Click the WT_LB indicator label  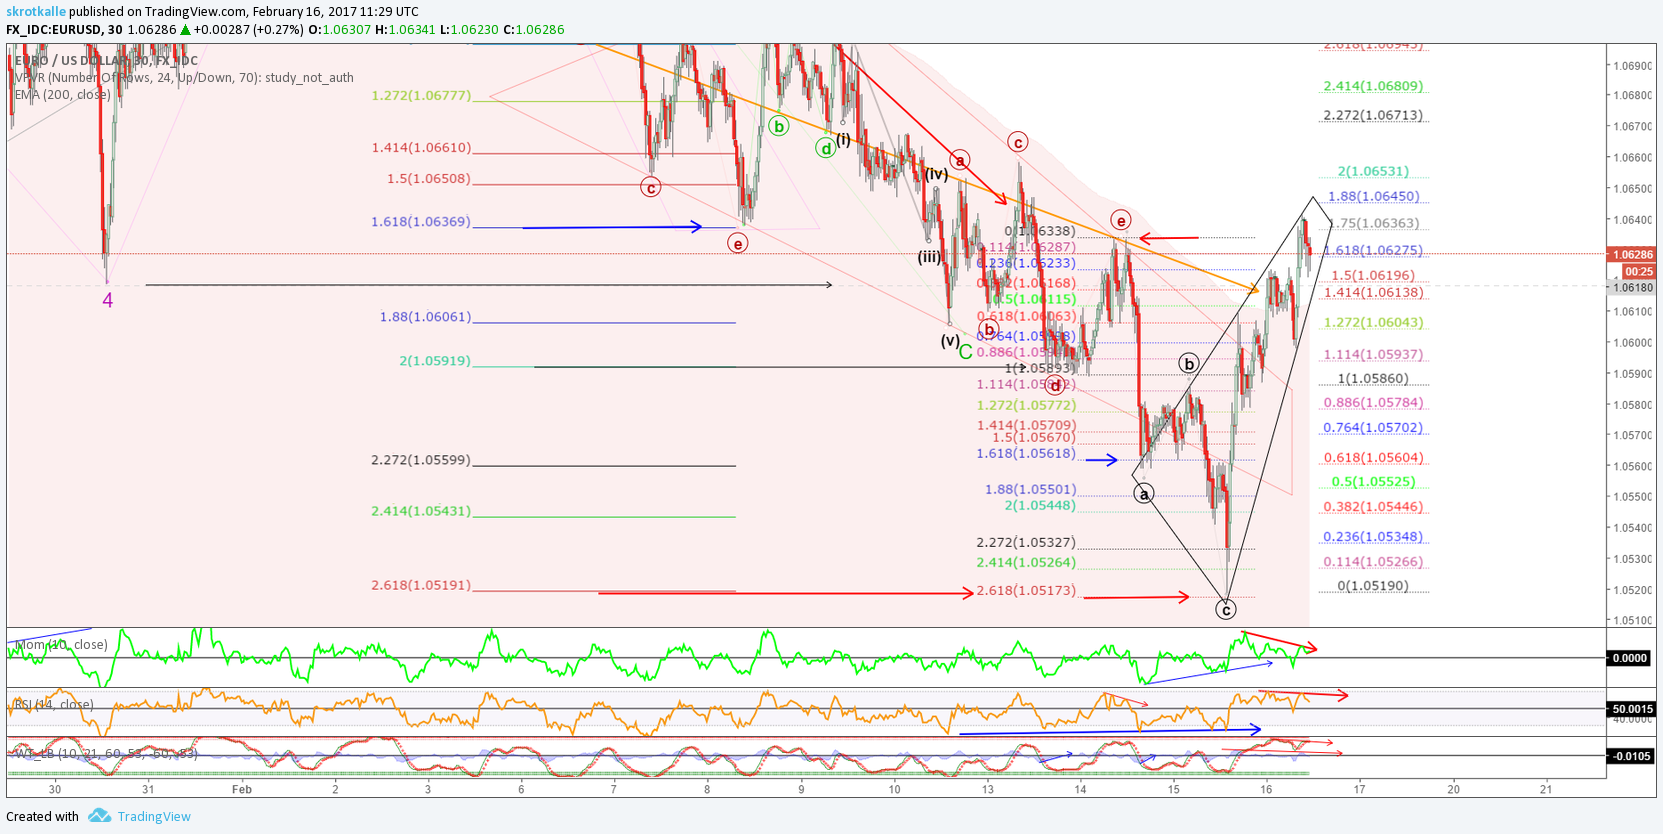[x=106, y=753]
